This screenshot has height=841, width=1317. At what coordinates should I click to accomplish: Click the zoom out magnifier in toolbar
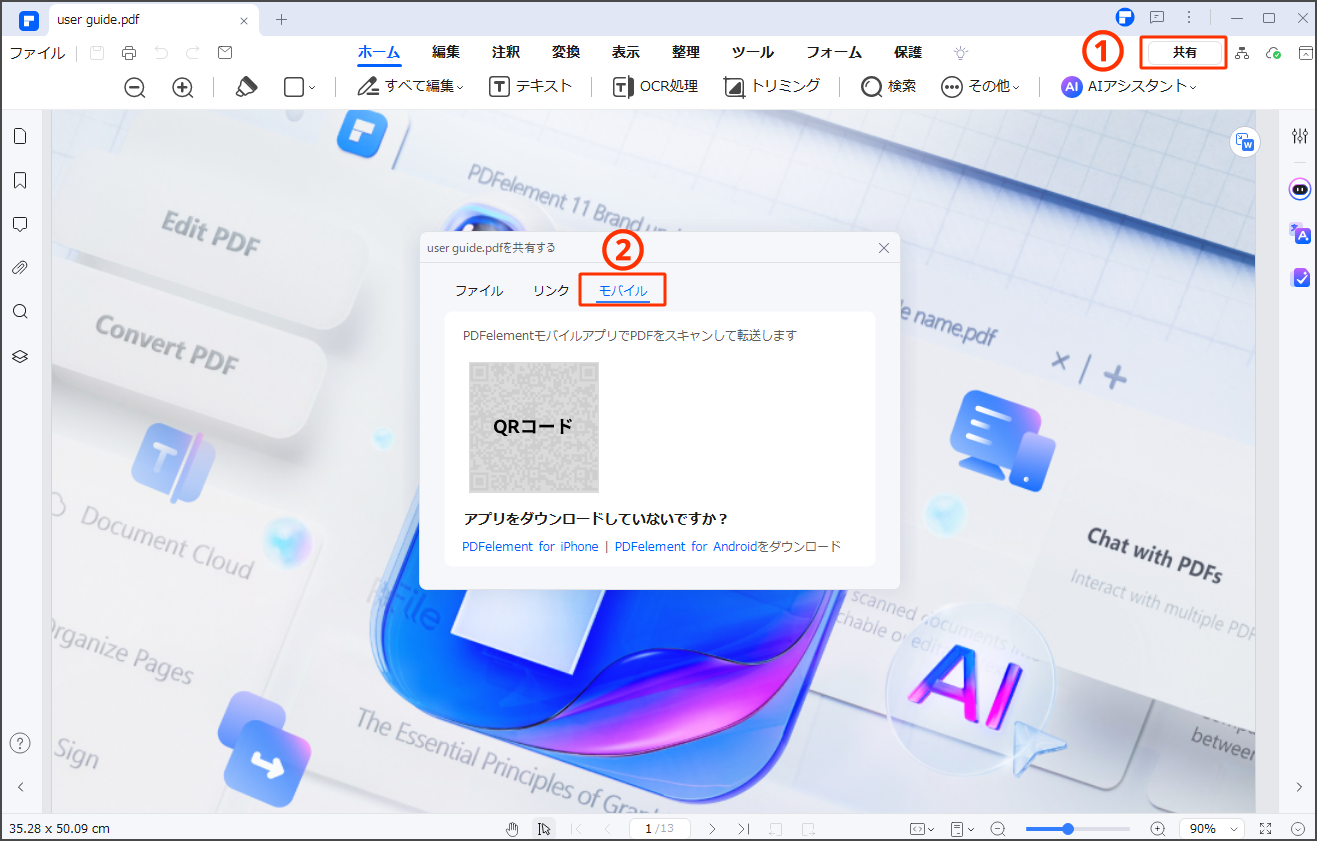135,87
